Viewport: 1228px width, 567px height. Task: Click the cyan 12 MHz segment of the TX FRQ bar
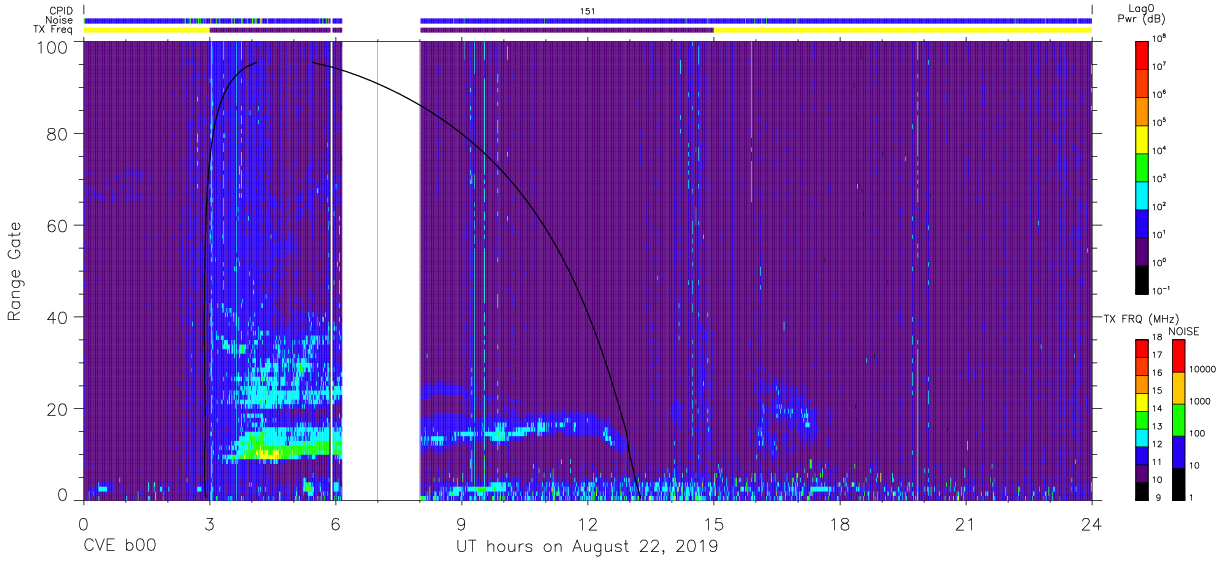click(1143, 436)
